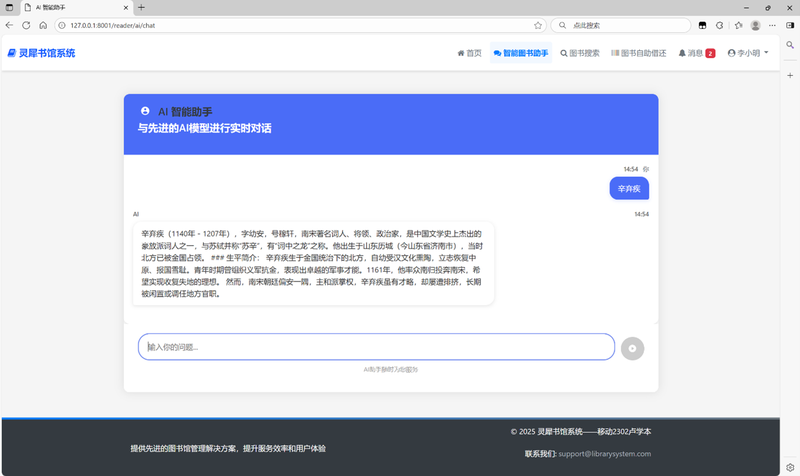Click the 点此搜索 browser search box

pos(620,25)
